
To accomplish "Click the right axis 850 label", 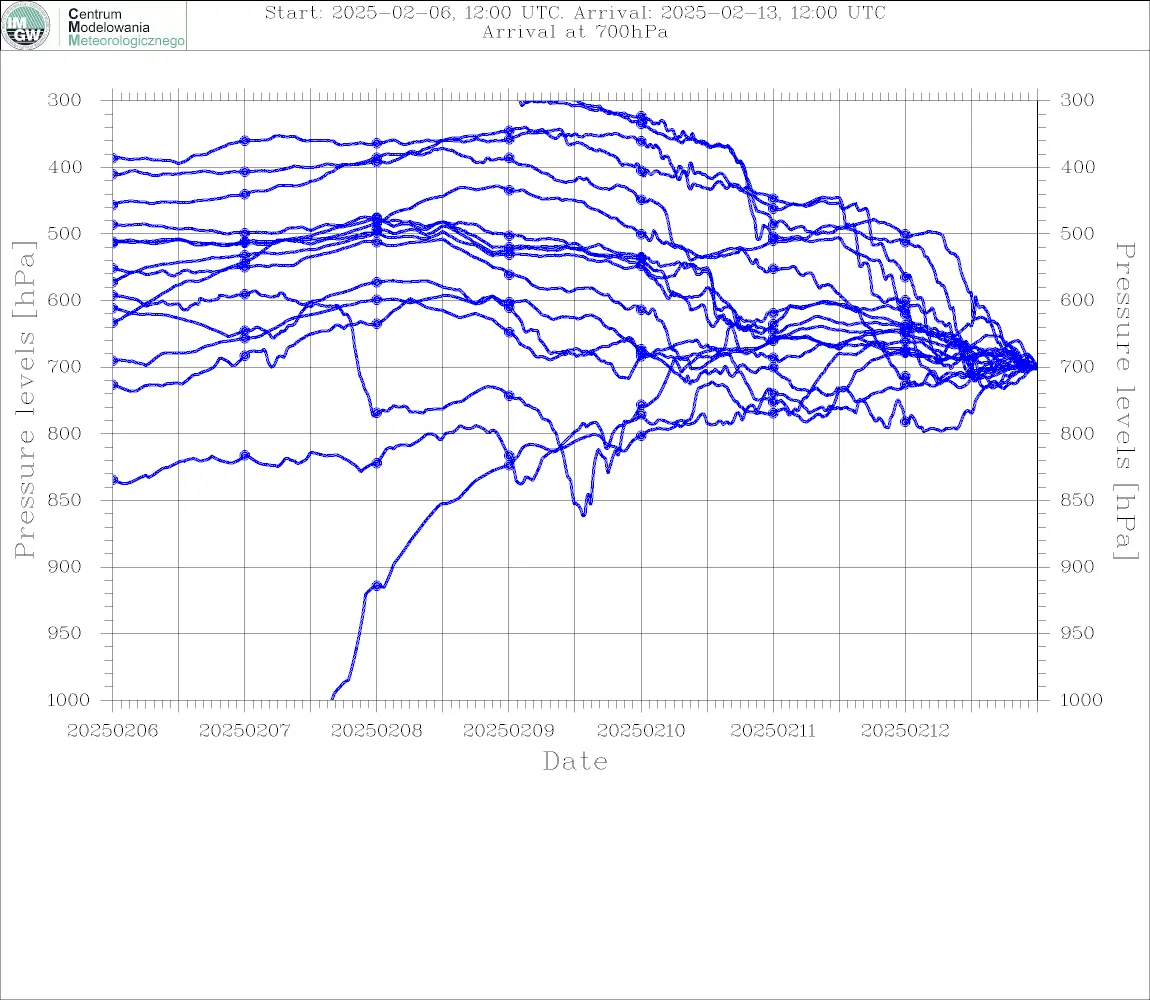I will point(1077,500).
